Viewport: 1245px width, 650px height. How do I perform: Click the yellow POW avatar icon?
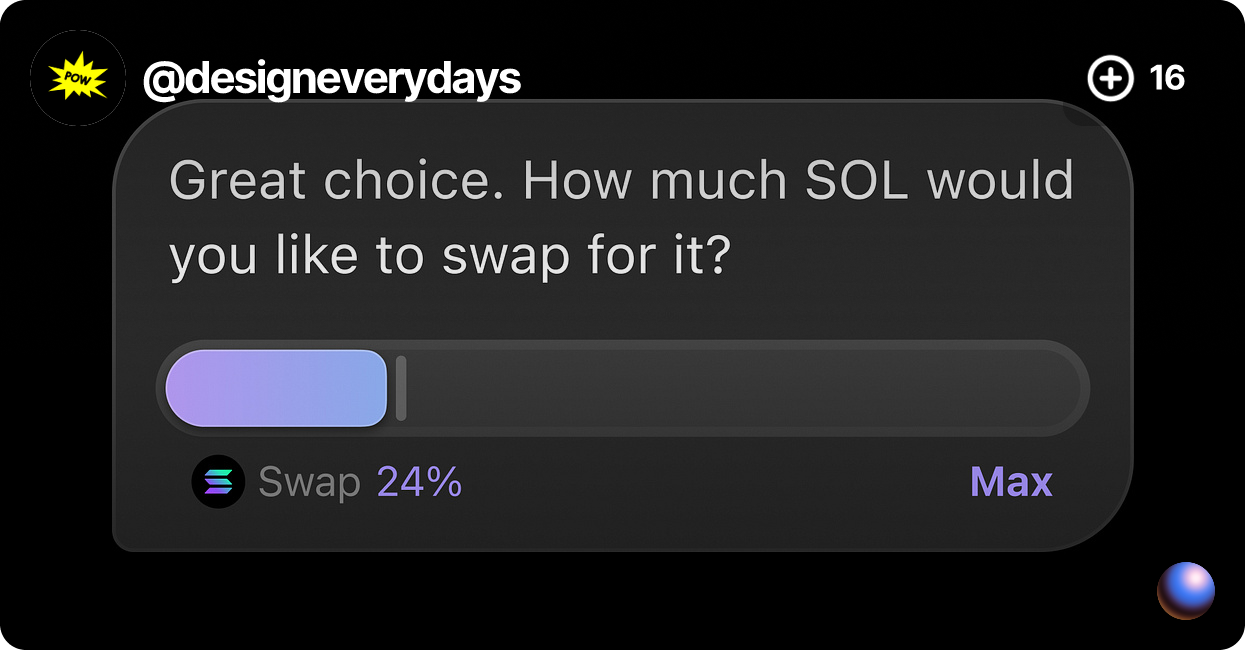point(78,78)
